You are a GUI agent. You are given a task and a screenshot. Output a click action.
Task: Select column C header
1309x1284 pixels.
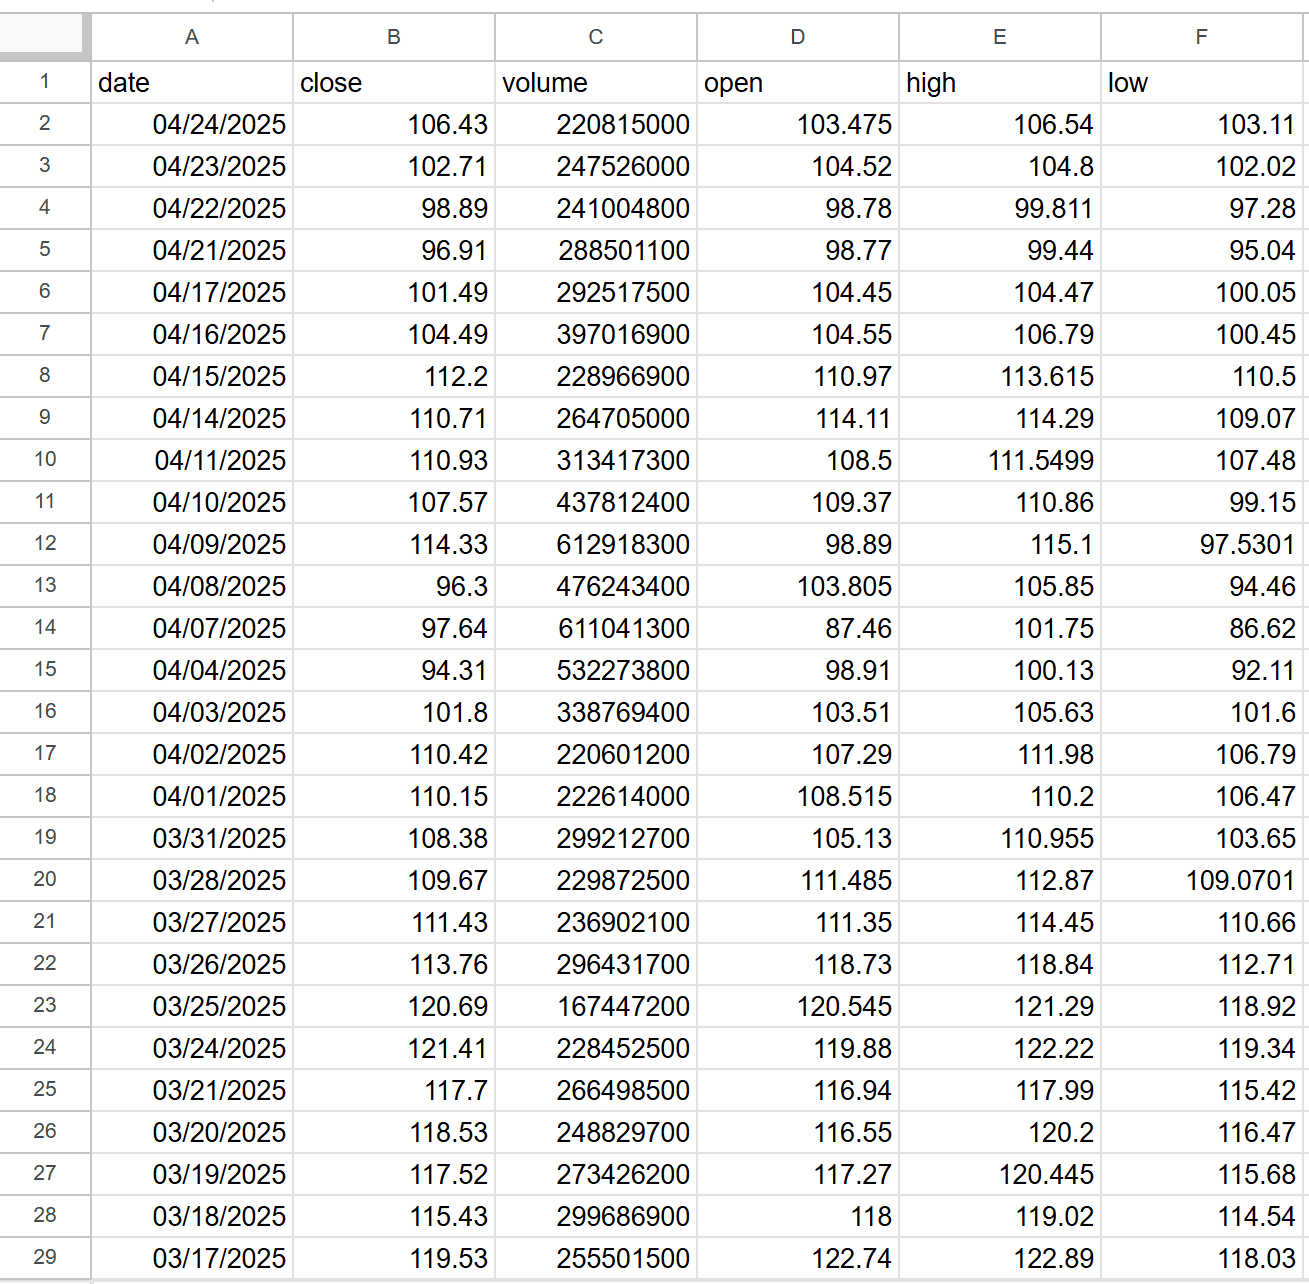tap(595, 37)
